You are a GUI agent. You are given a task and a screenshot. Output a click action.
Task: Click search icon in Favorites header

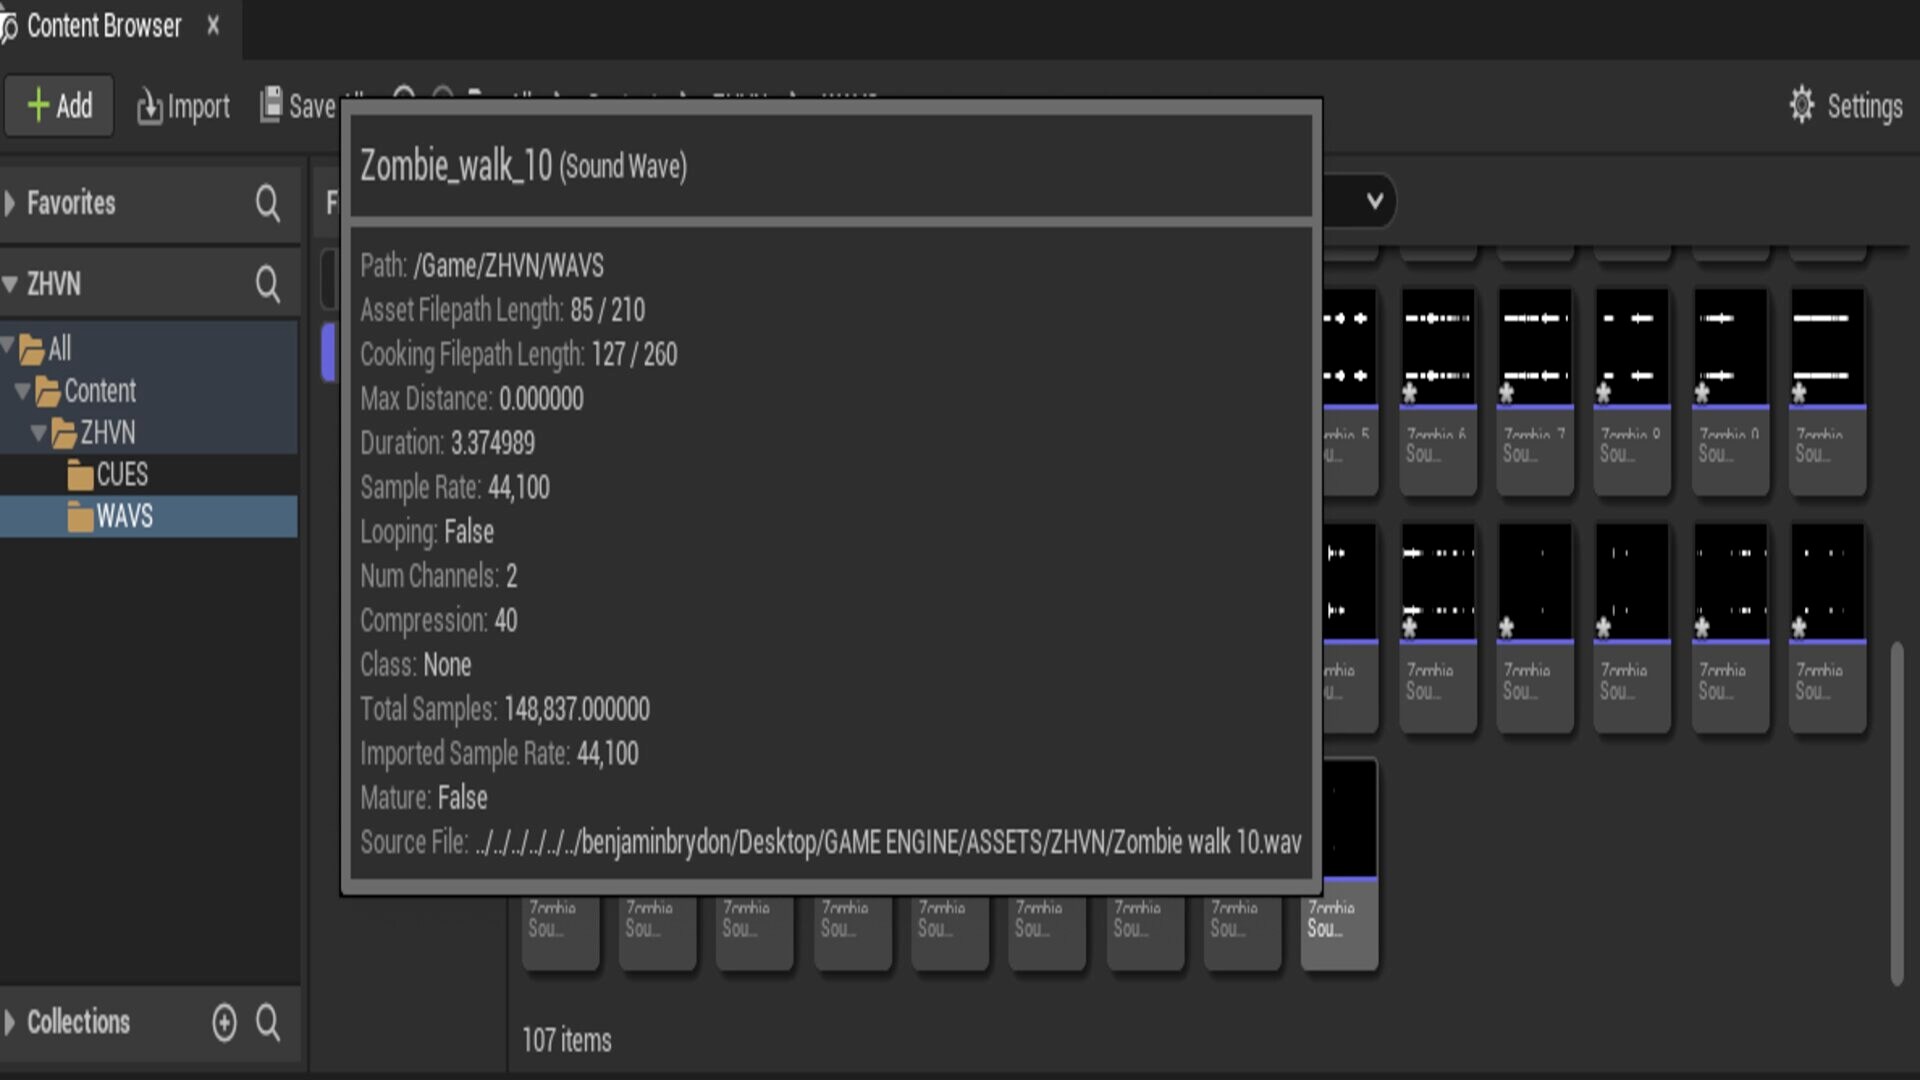[x=267, y=203]
